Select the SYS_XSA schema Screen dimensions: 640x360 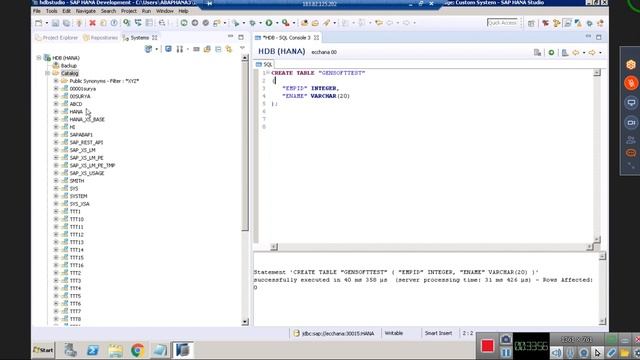tap(79, 204)
